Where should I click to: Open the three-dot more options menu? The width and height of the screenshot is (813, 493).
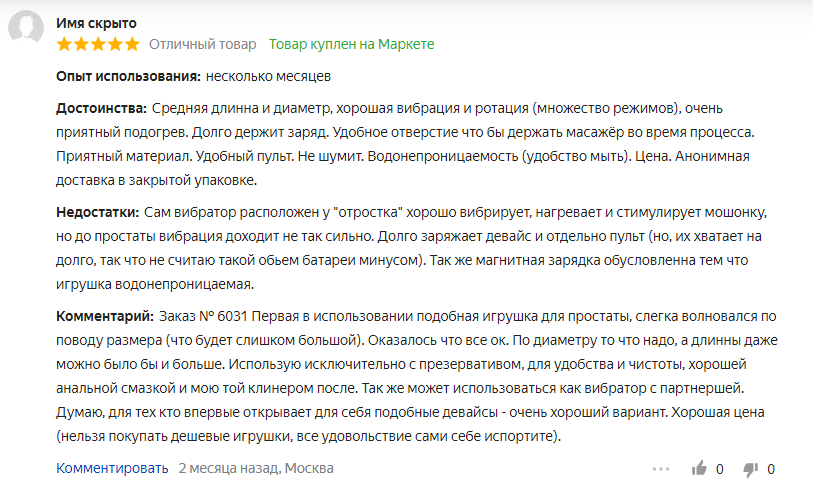[661, 468]
